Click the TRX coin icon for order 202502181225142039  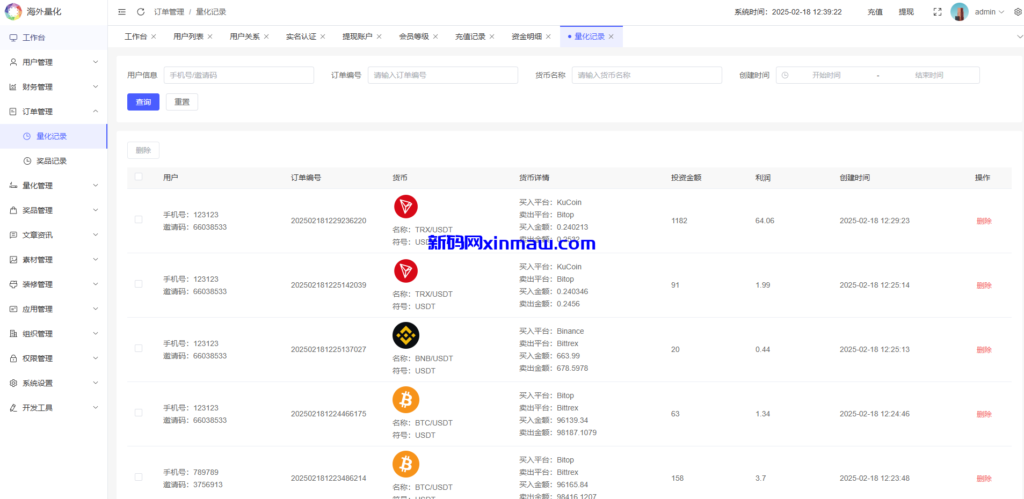click(x=406, y=271)
